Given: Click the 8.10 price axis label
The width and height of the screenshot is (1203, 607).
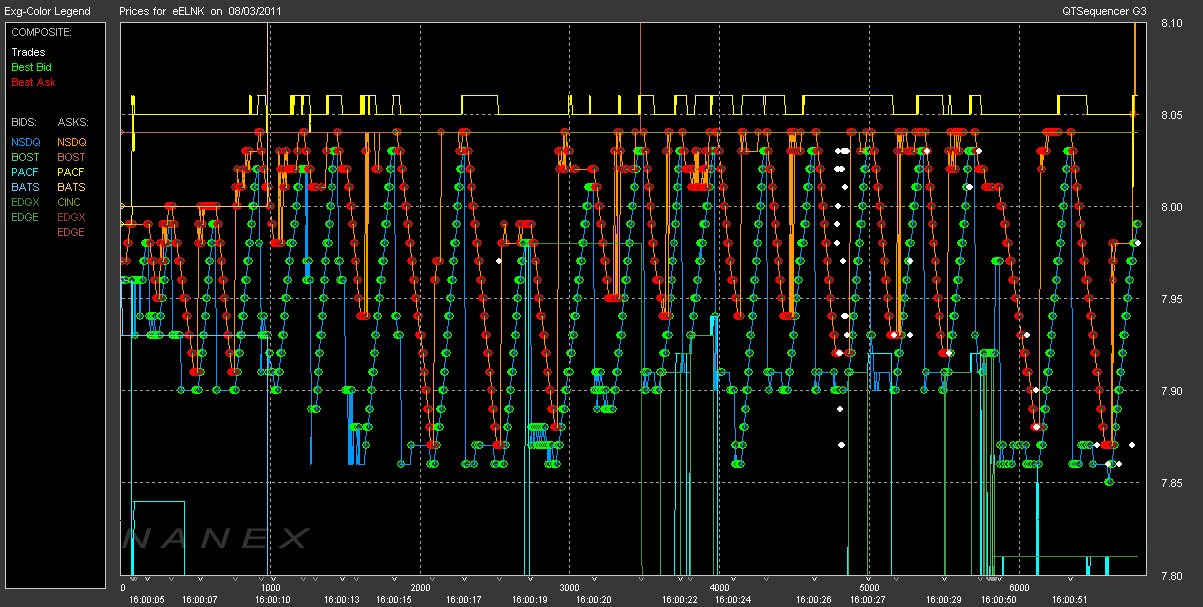Looking at the screenshot, I should click(x=1171, y=23).
